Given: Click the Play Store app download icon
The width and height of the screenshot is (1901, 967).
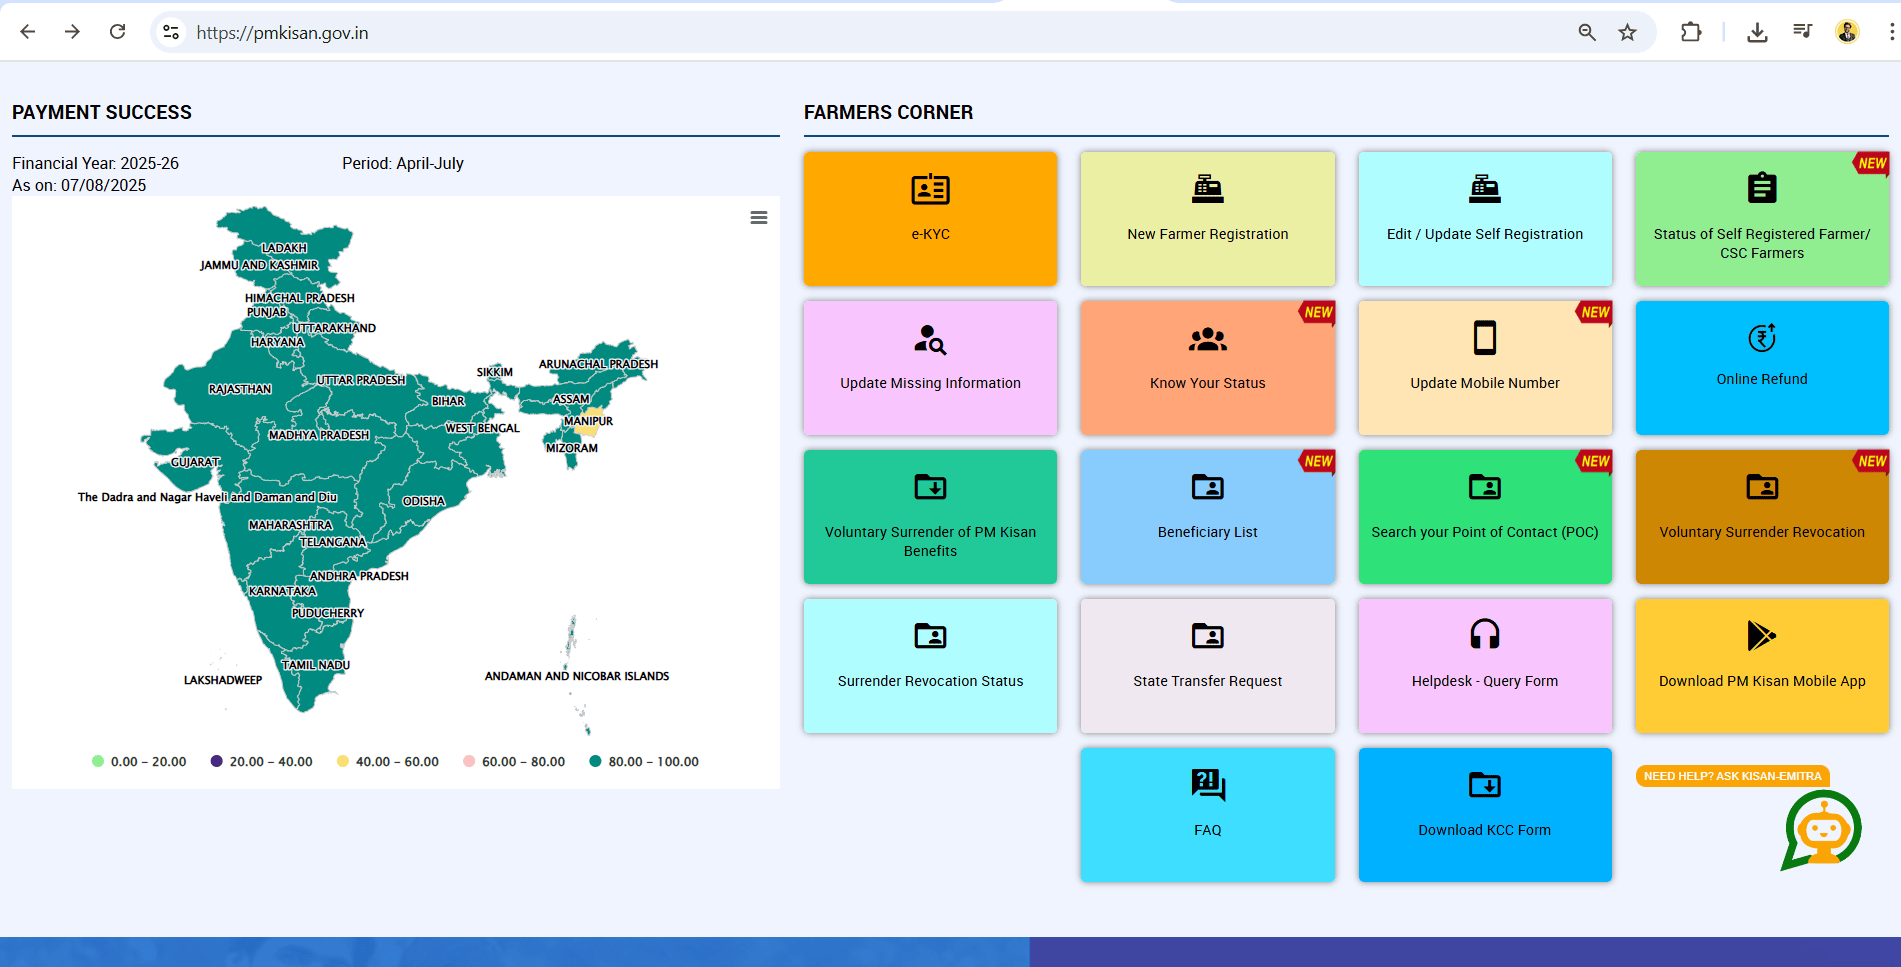Looking at the screenshot, I should tap(1761, 635).
